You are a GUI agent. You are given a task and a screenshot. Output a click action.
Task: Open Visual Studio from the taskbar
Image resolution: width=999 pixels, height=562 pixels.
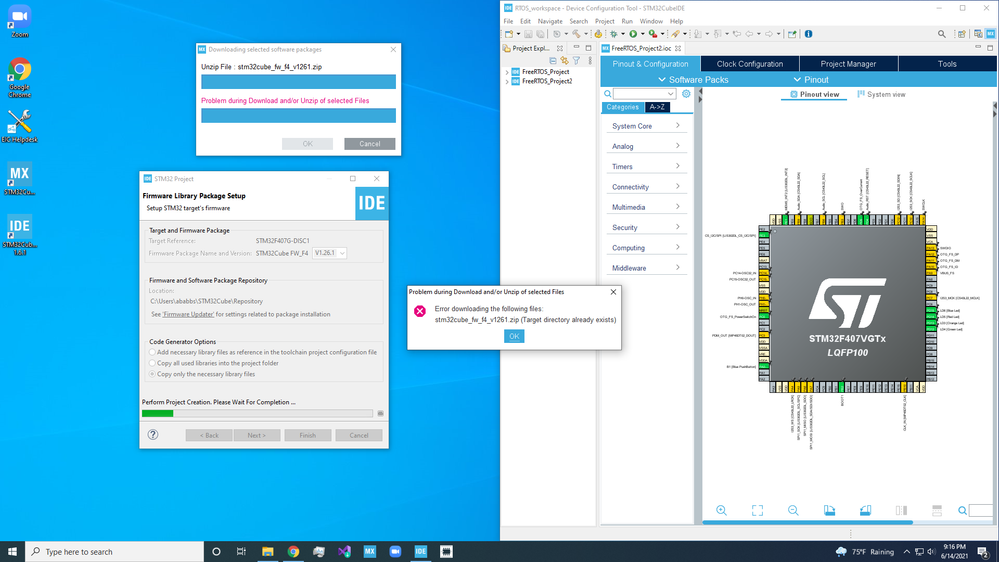click(344, 552)
